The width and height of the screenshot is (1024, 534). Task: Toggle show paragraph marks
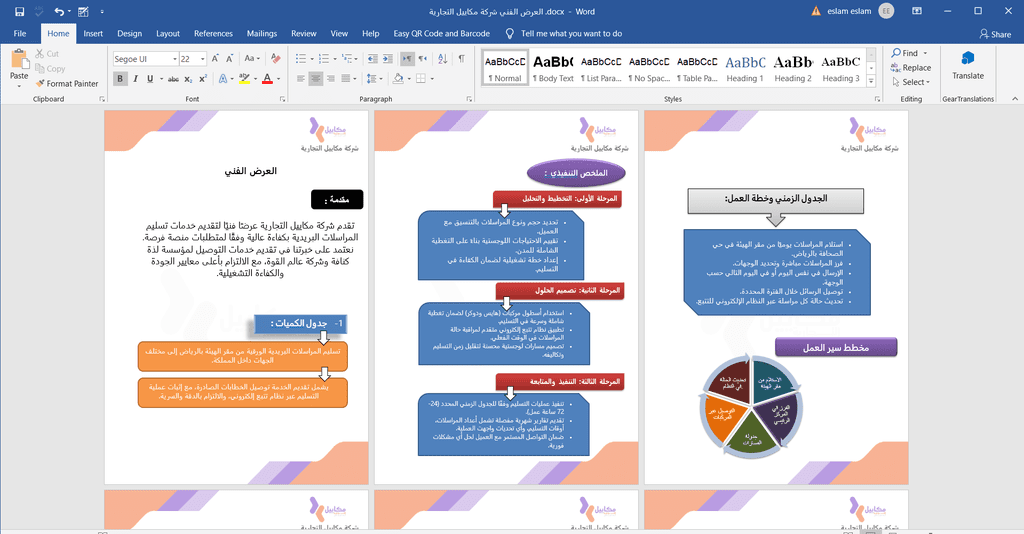[461, 59]
